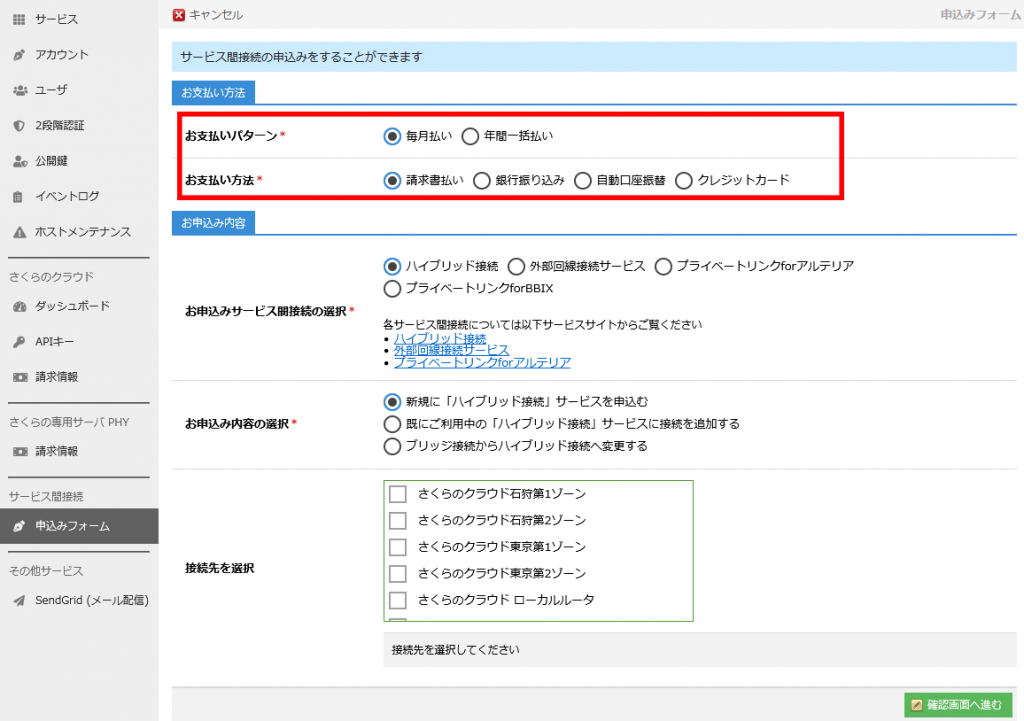The height and width of the screenshot is (721, 1024).
Task: Open the プライベートリンクforアルテリア link
Action: (482, 362)
